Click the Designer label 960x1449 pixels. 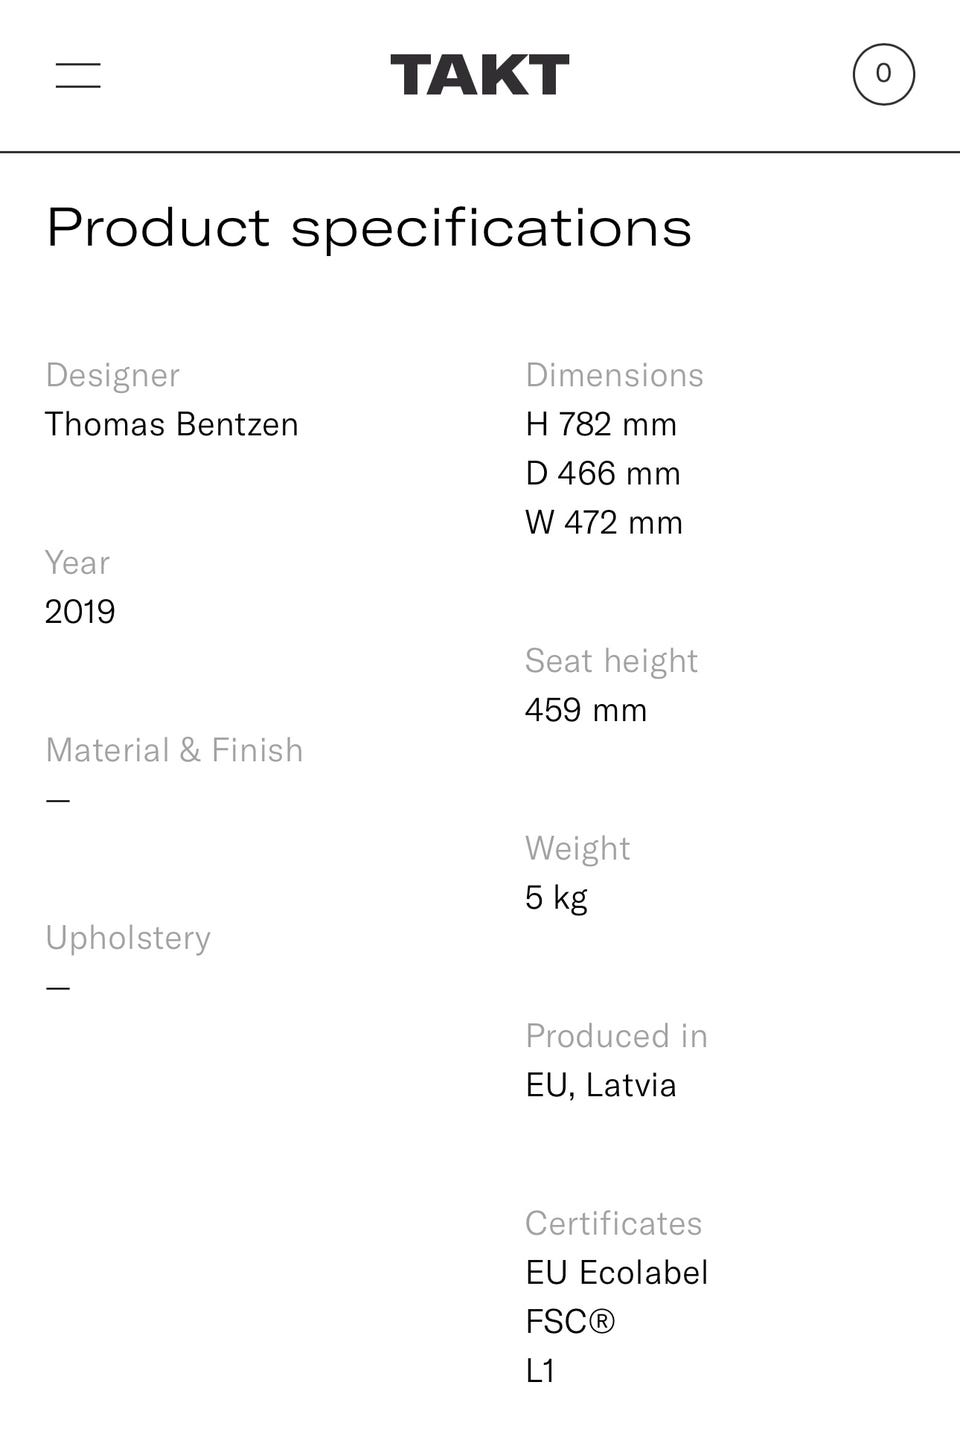tap(113, 375)
